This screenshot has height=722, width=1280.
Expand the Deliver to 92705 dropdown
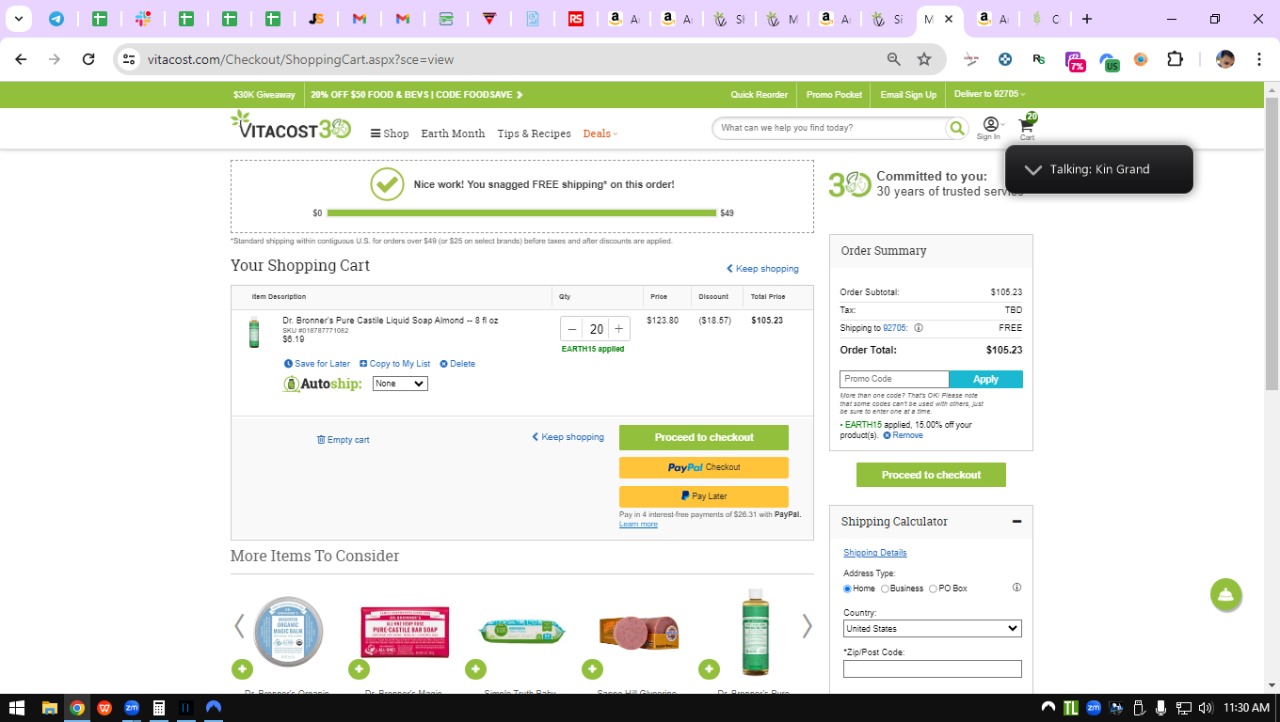point(990,94)
